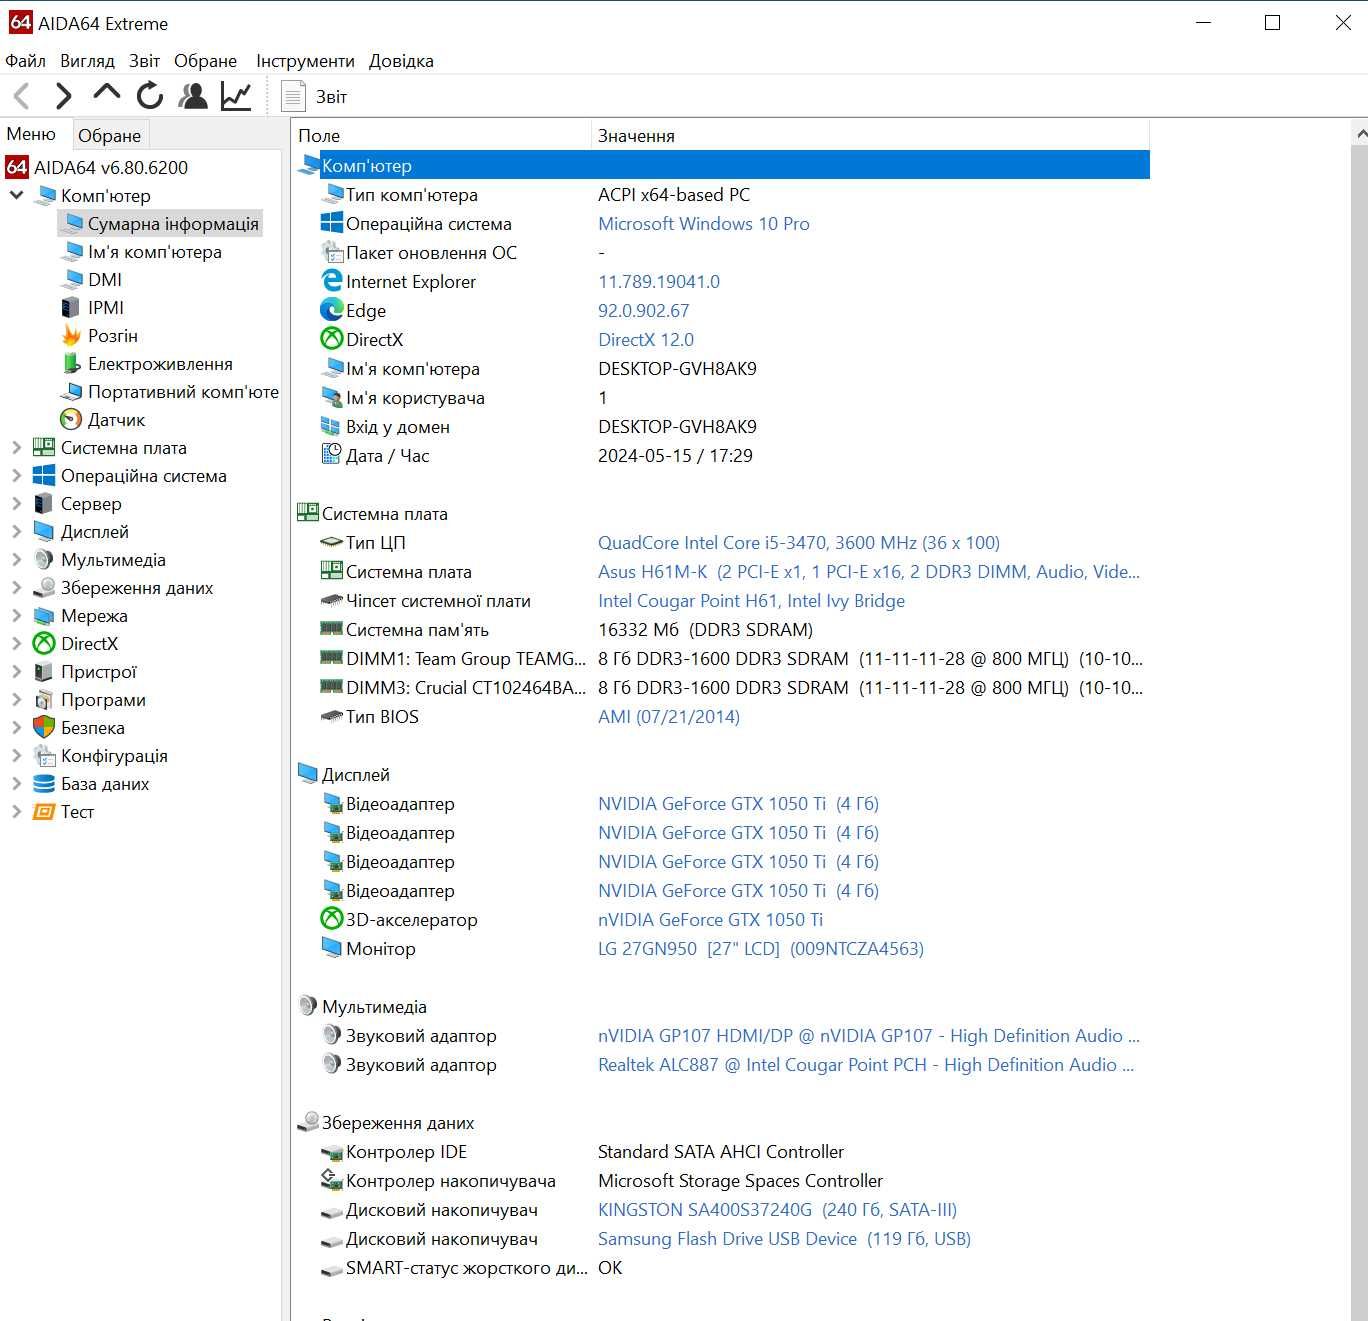Click the Значення column header
Screen dimensions: 1368x1321
870,135
